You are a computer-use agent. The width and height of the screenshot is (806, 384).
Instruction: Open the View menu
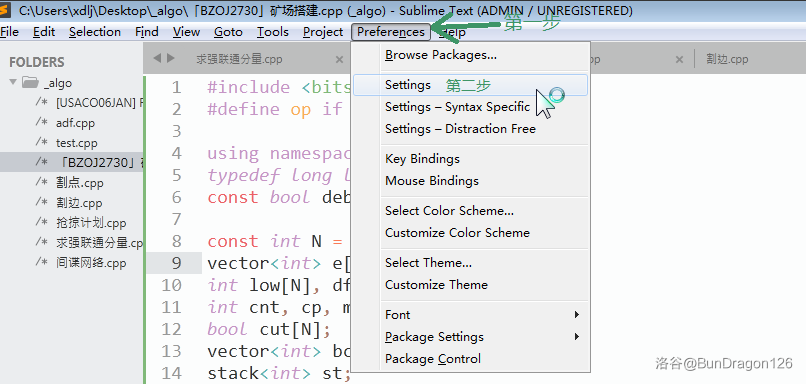(x=186, y=32)
